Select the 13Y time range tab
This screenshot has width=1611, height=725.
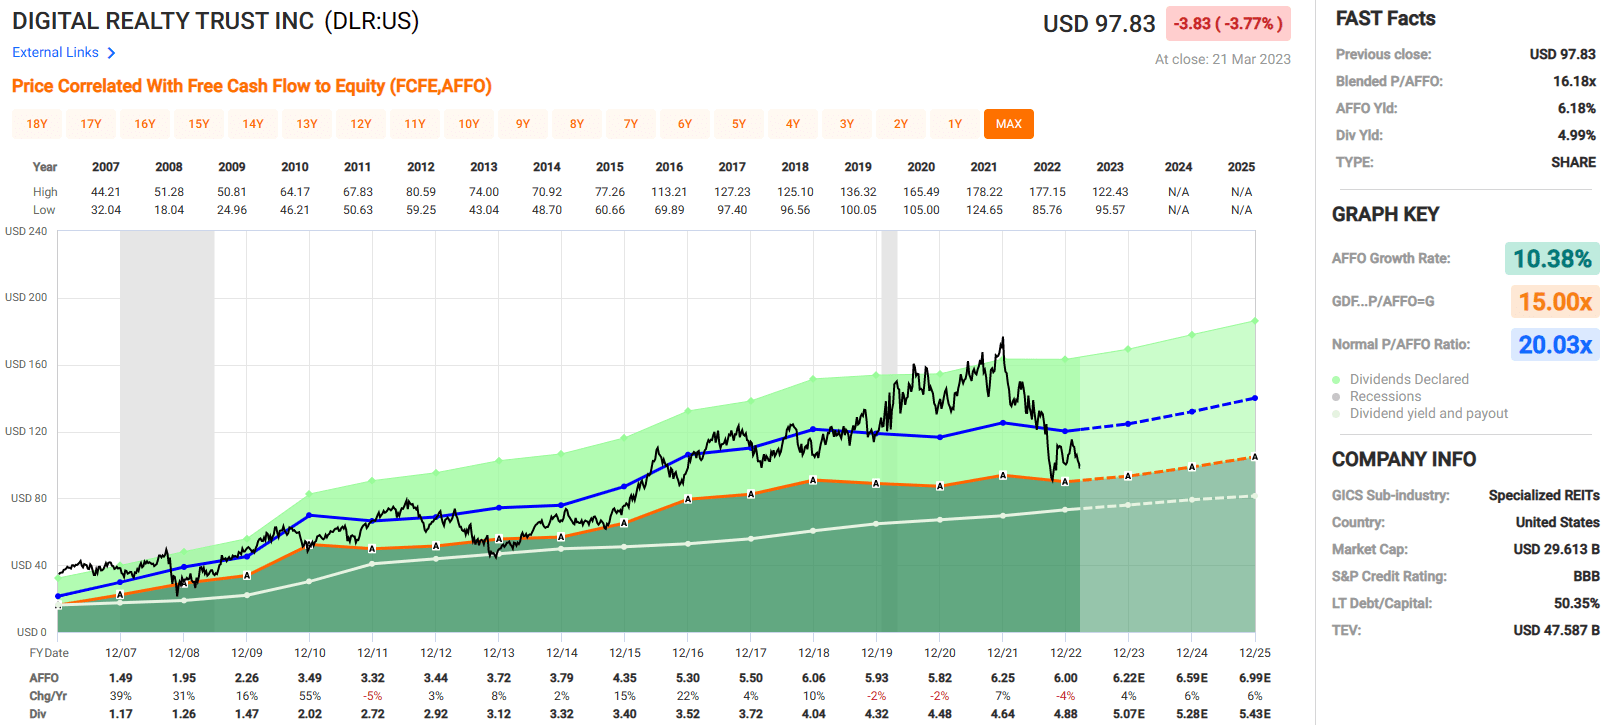tap(307, 124)
